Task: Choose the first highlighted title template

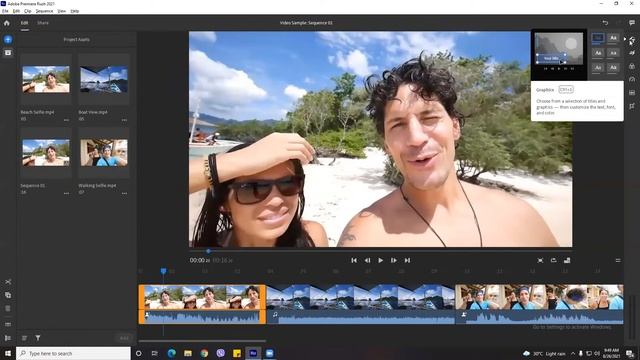Action: tap(598, 38)
